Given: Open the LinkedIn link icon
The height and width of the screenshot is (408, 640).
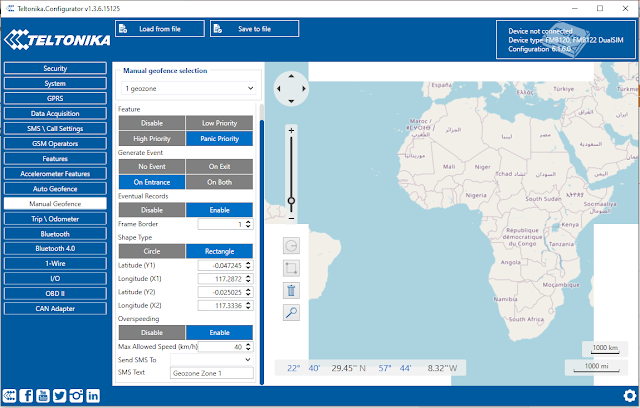Looking at the screenshot, I should click(x=93, y=396).
